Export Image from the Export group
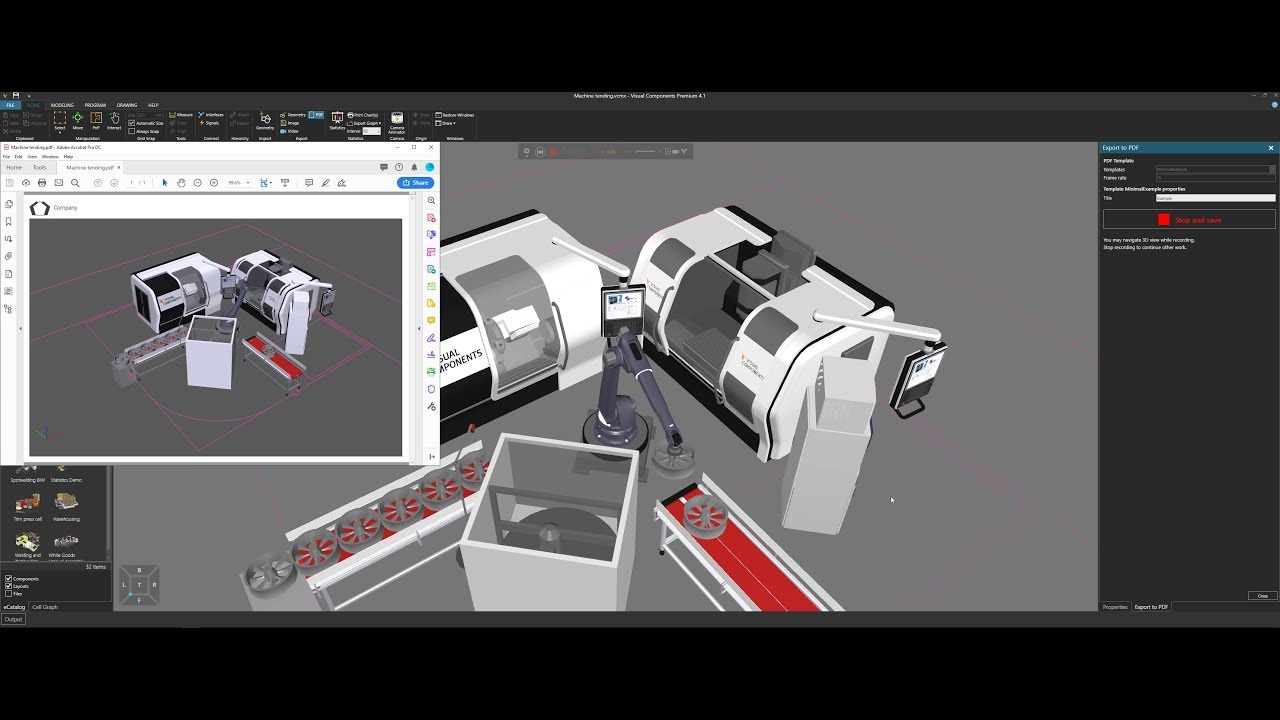1280x720 pixels. 289,123
